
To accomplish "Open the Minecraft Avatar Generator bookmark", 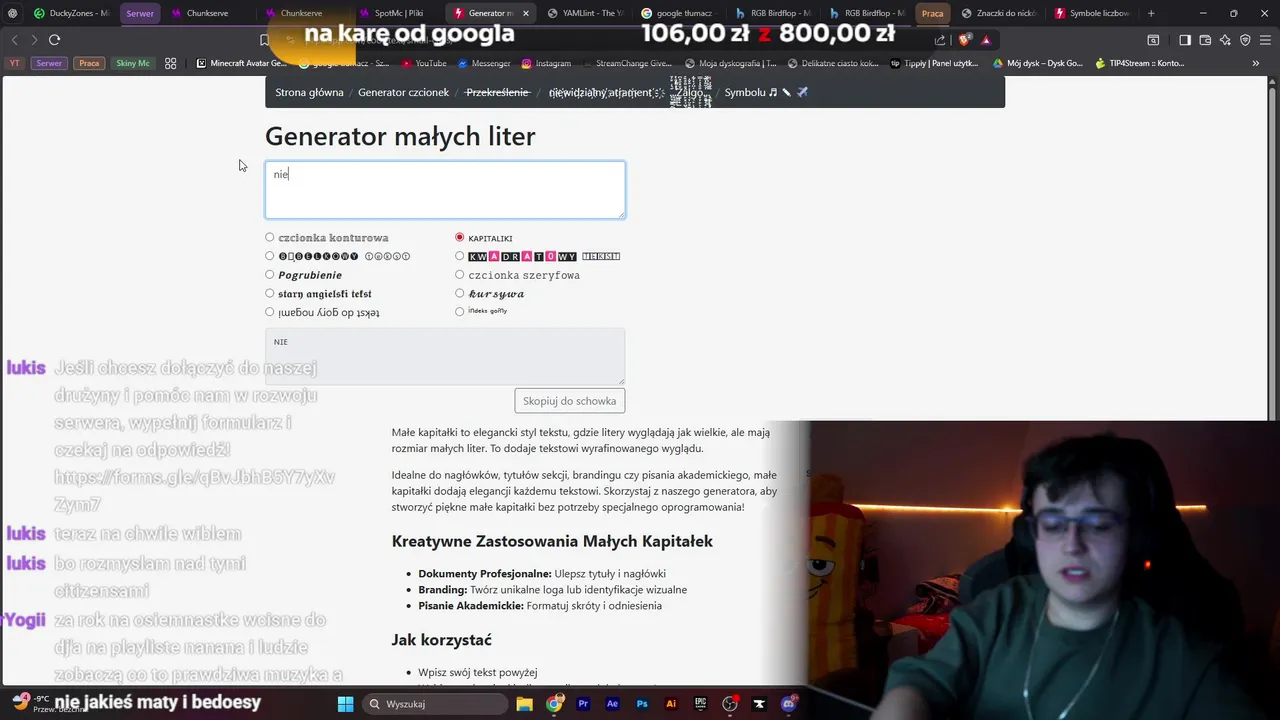I will point(241,63).
